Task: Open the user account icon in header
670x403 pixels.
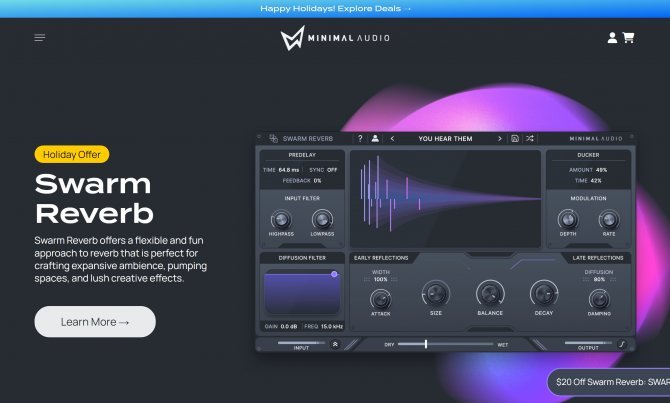Action: 612,38
